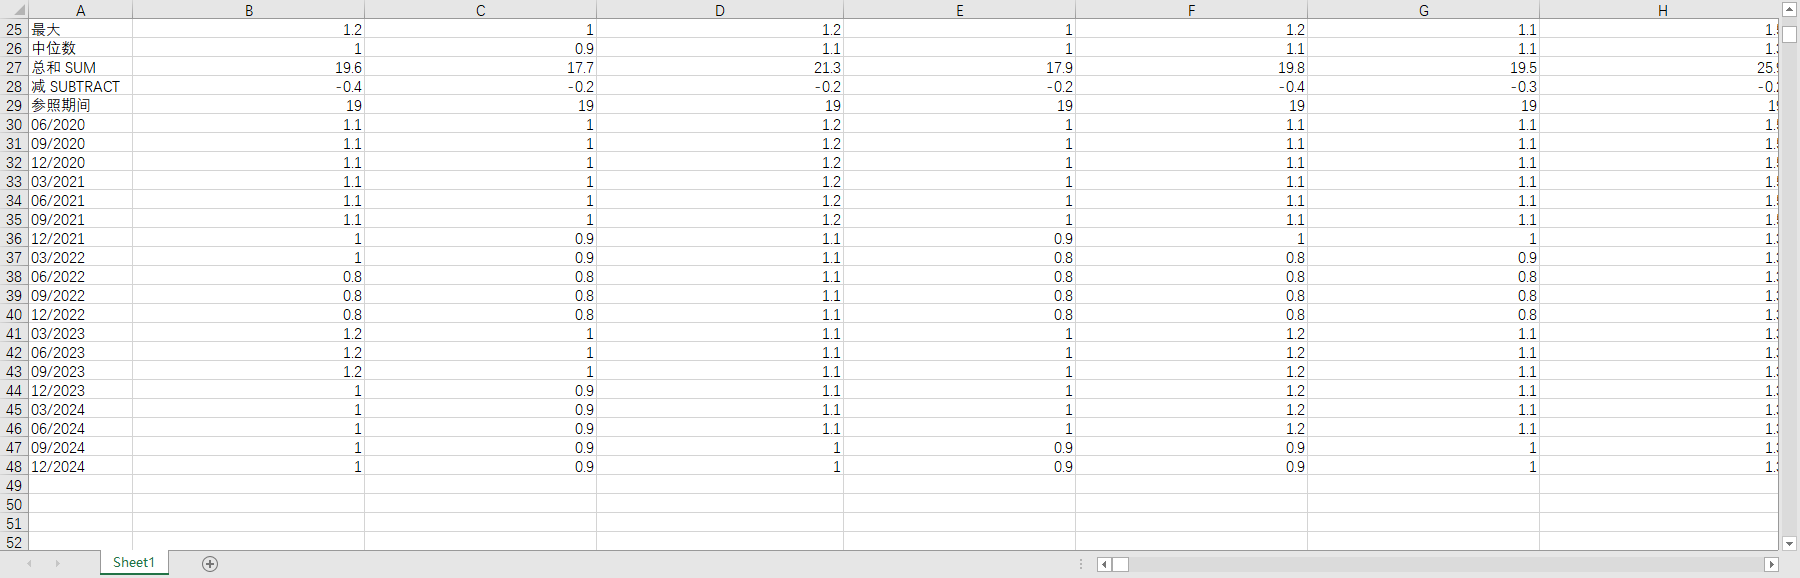Viewport: 1800px width, 578px height.
Task: Select the SUBTRACT value -0.3 in column G
Action: (x=1424, y=87)
